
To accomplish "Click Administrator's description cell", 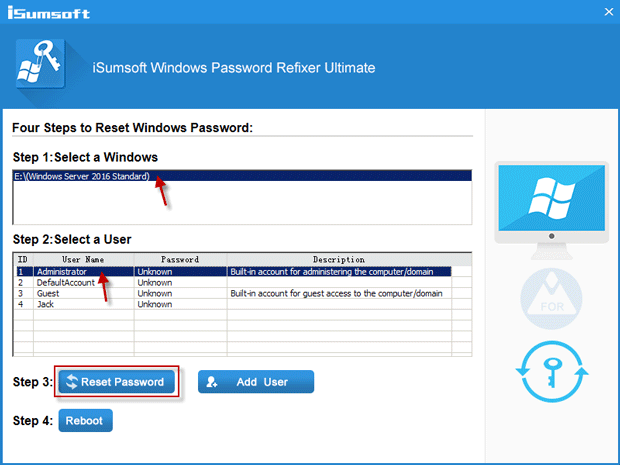I will [339, 272].
